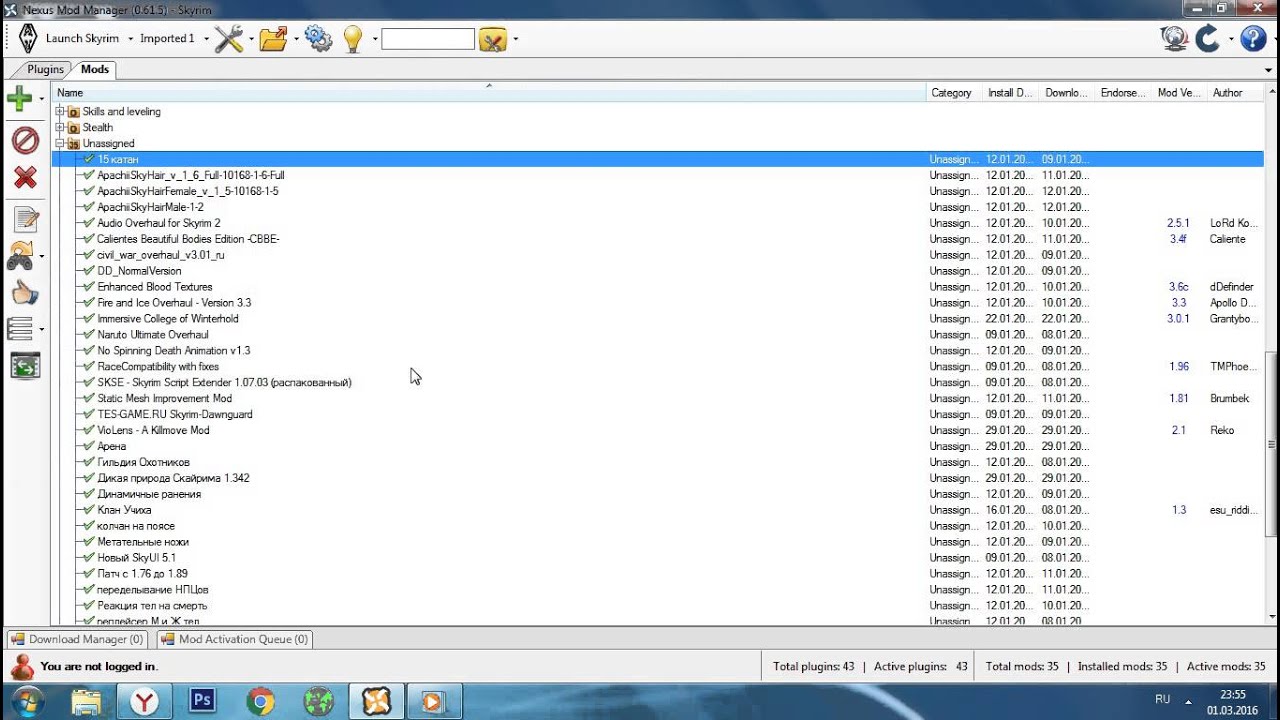
Task: Sort by the Mod Version column header
Action: pos(1179,92)
